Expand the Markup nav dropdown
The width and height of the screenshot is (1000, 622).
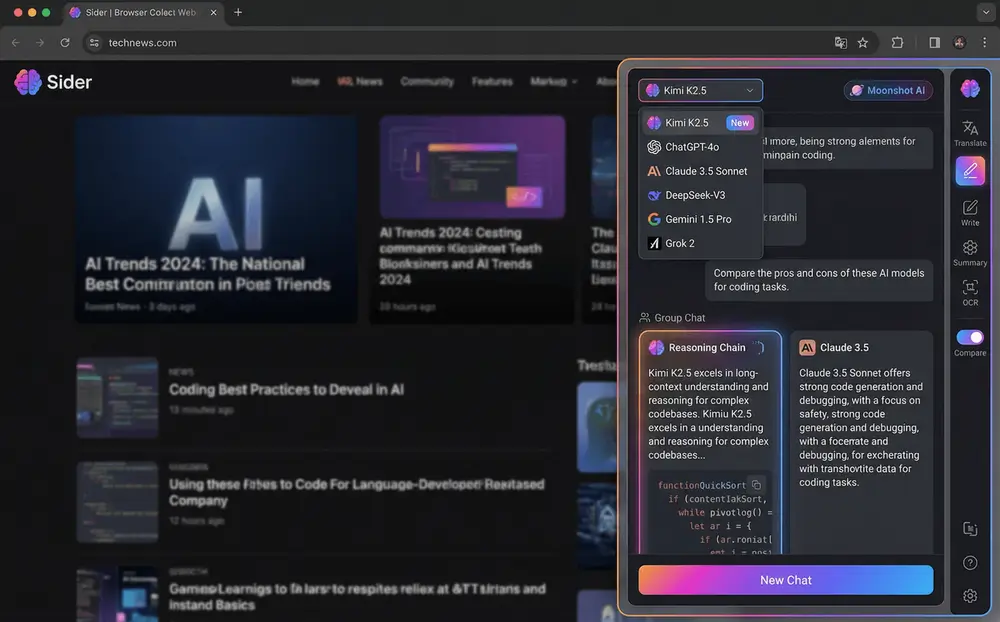pyautogui.click(x=554, y=81)
